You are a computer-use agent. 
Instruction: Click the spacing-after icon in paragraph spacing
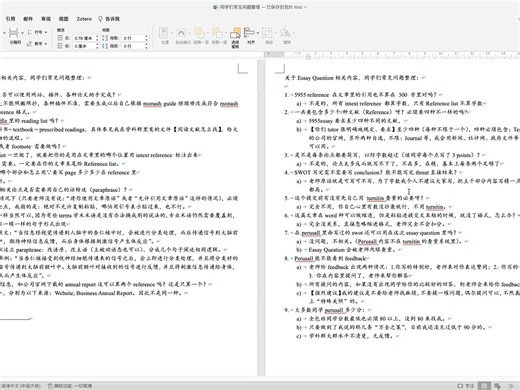(x=105, y=46)
